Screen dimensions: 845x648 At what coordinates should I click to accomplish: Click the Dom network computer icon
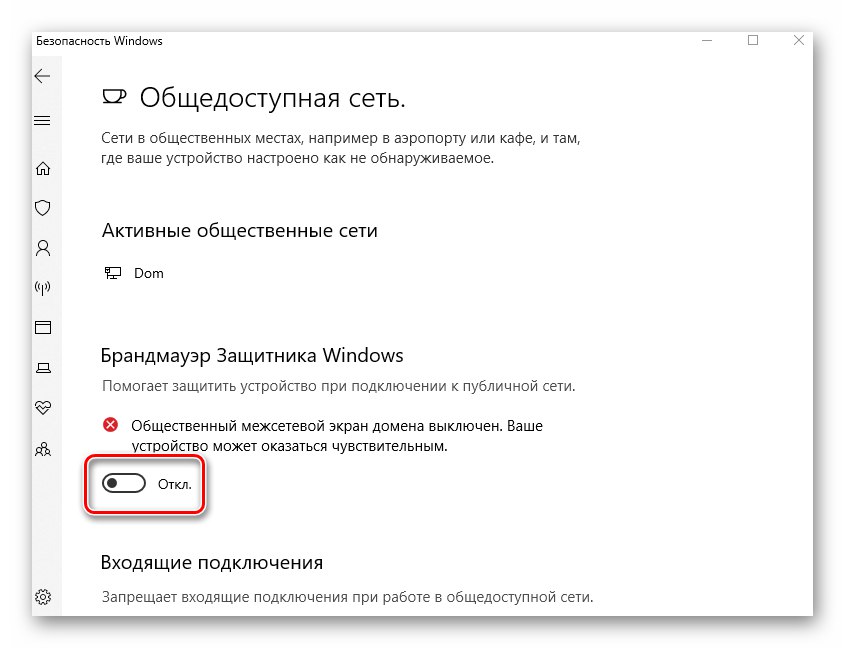113,273
